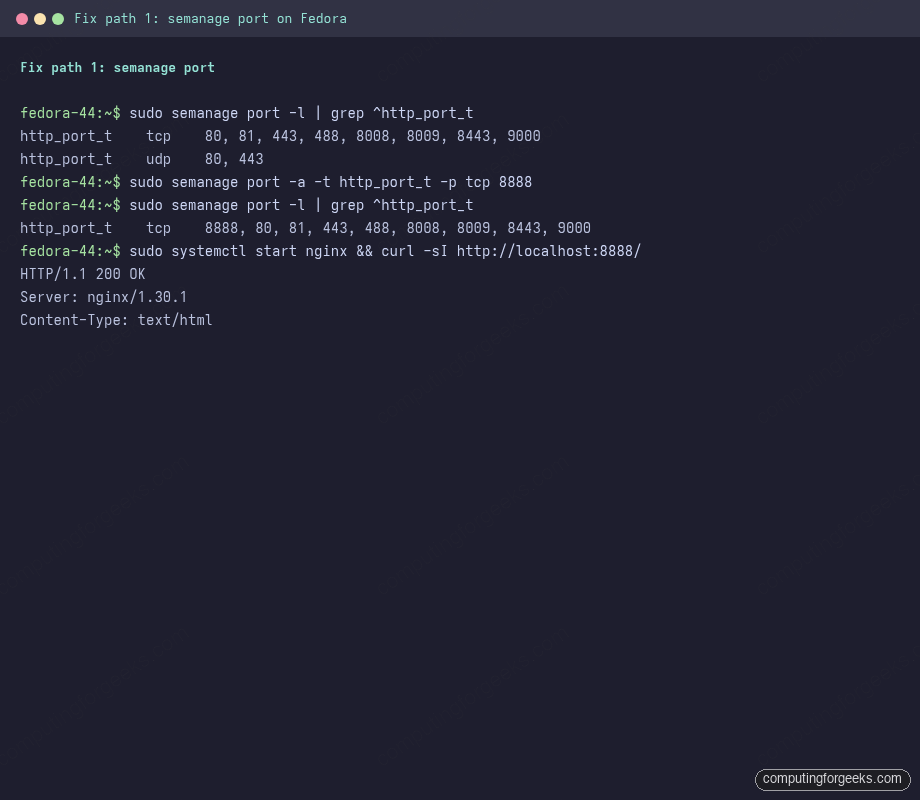Click the green maximize window dot
Viewport: 920px width, 800px height.
(x=58, y=19)
